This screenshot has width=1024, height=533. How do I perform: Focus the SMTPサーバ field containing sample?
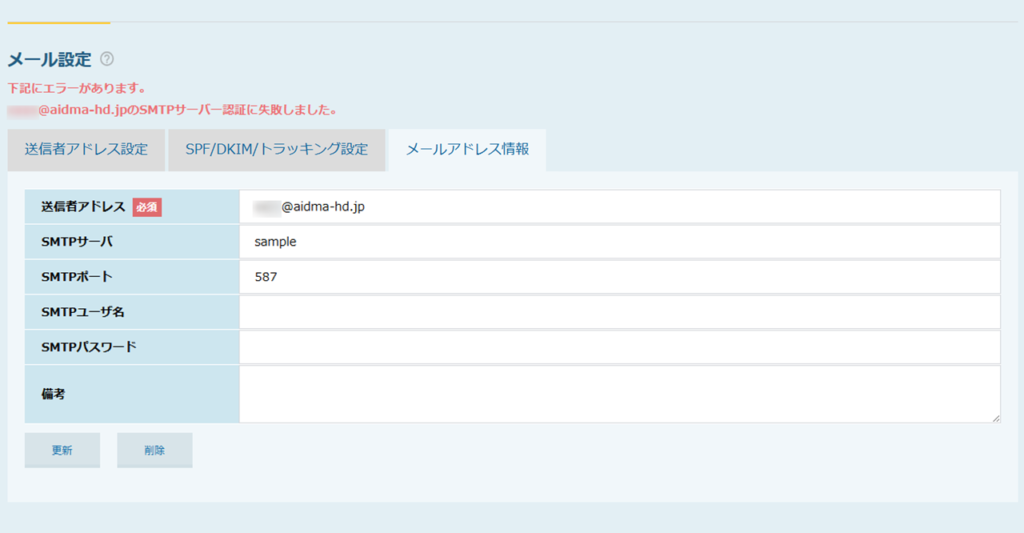(x=619, y=242)
